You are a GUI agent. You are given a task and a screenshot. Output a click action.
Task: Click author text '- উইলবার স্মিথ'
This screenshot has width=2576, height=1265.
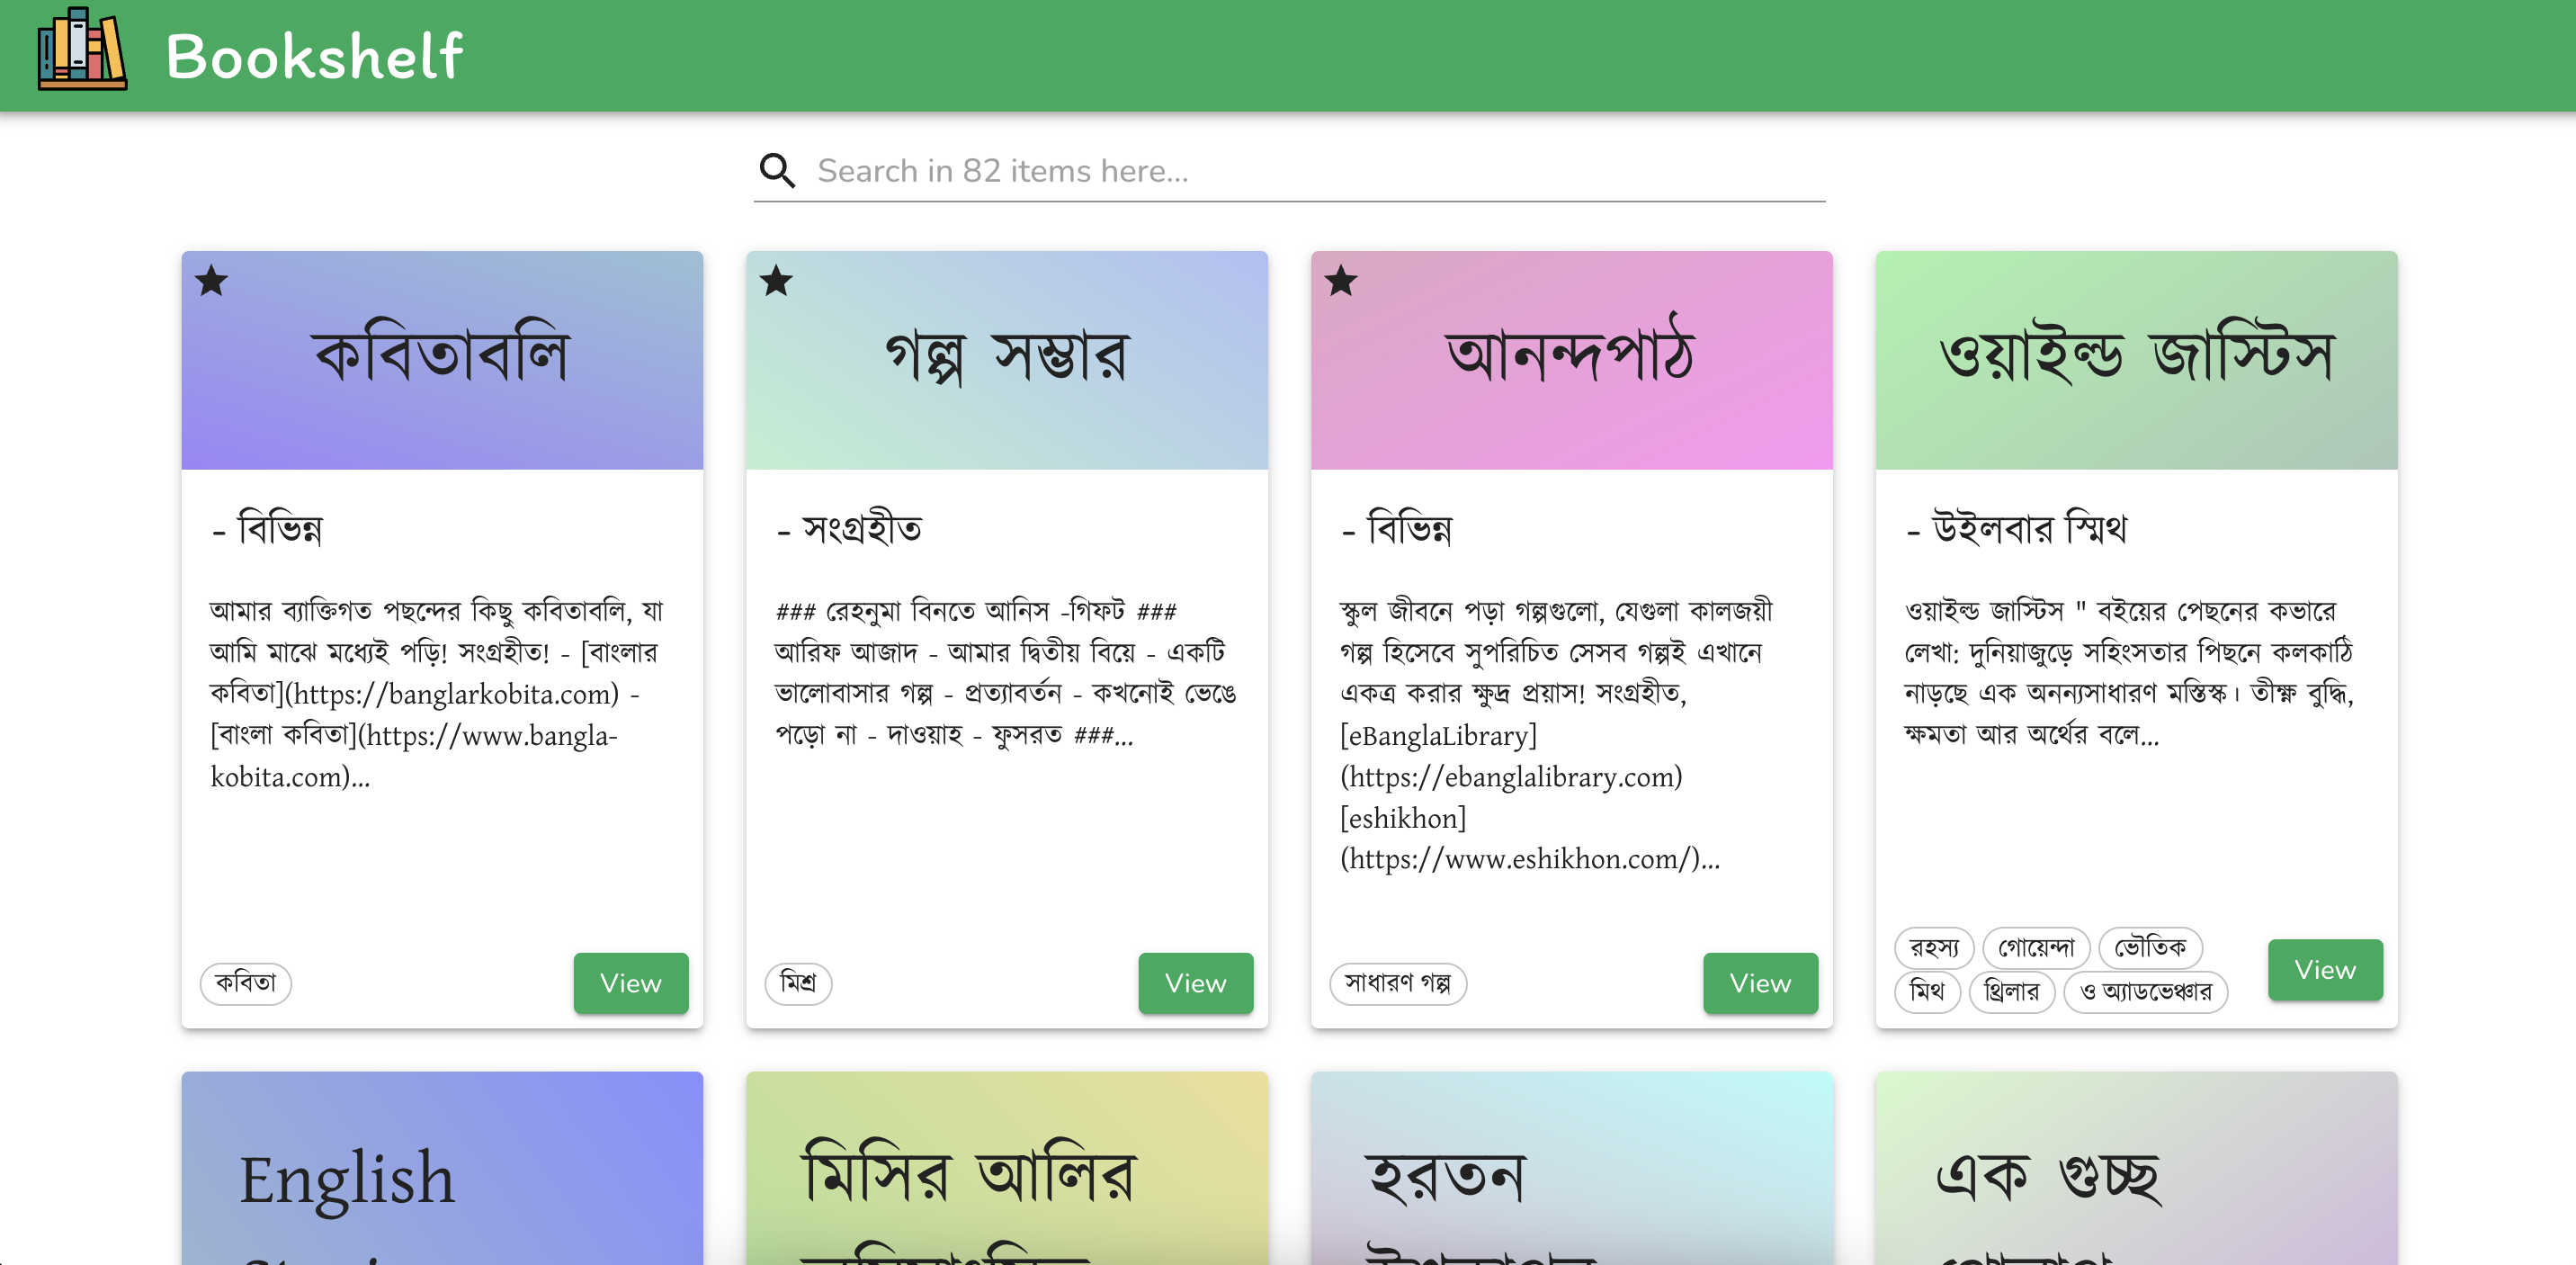pos(2016,528)
